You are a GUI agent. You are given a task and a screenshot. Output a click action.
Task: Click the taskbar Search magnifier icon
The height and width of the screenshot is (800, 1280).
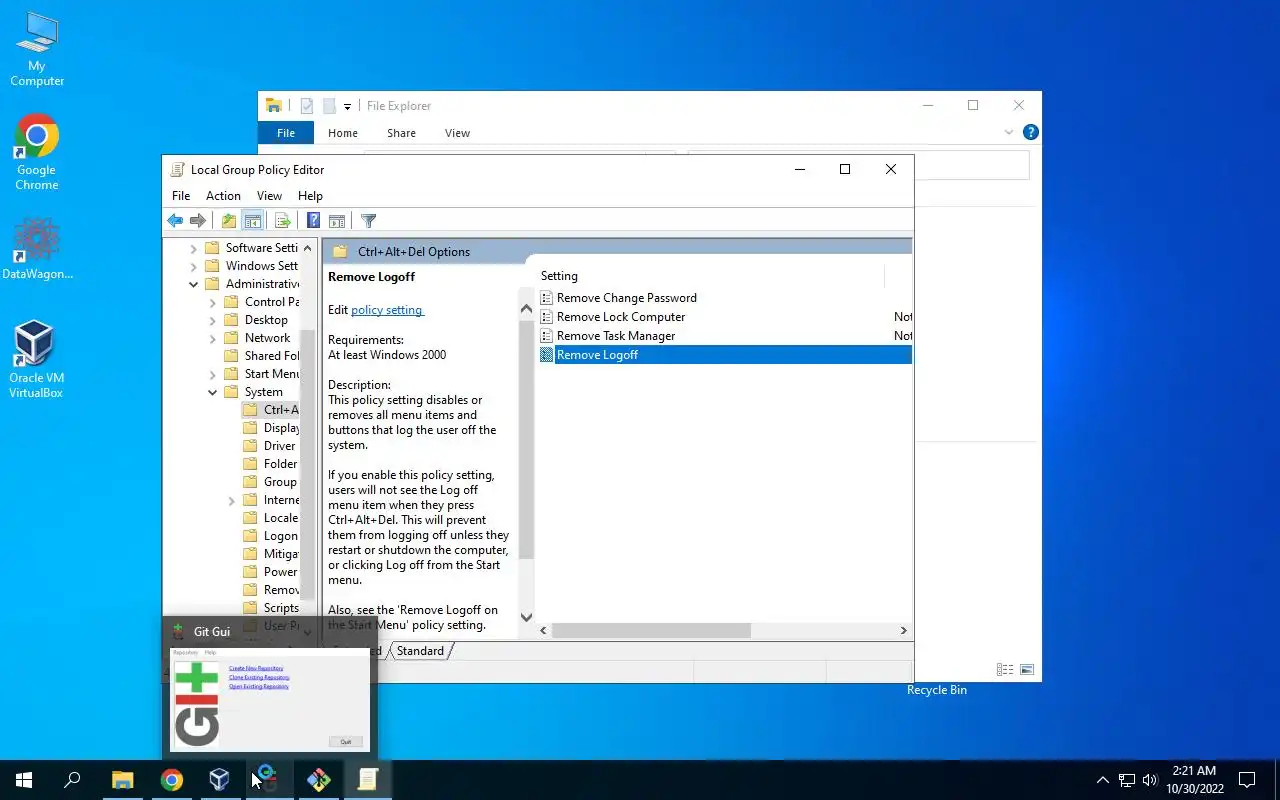(x=72, y=780)
